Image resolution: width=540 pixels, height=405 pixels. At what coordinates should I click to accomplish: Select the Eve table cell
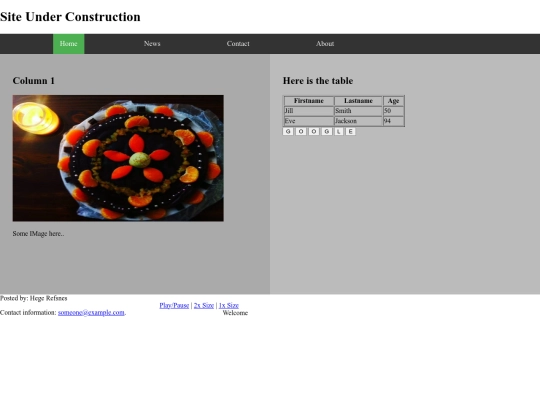309,121
